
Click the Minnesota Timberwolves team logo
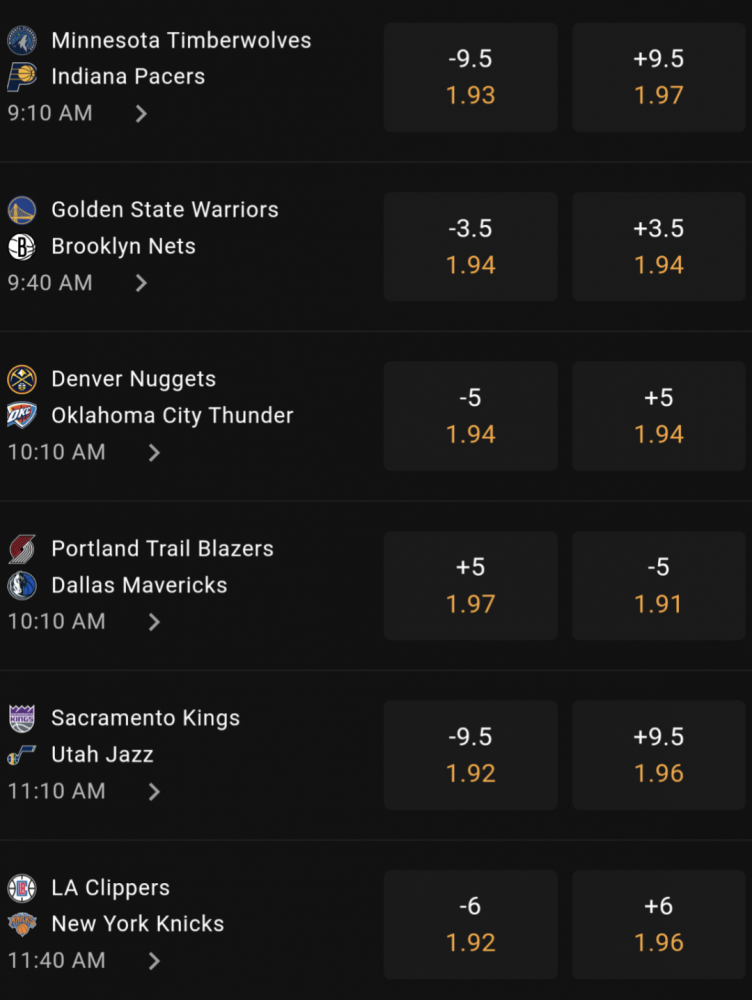[x=22, y=40]
